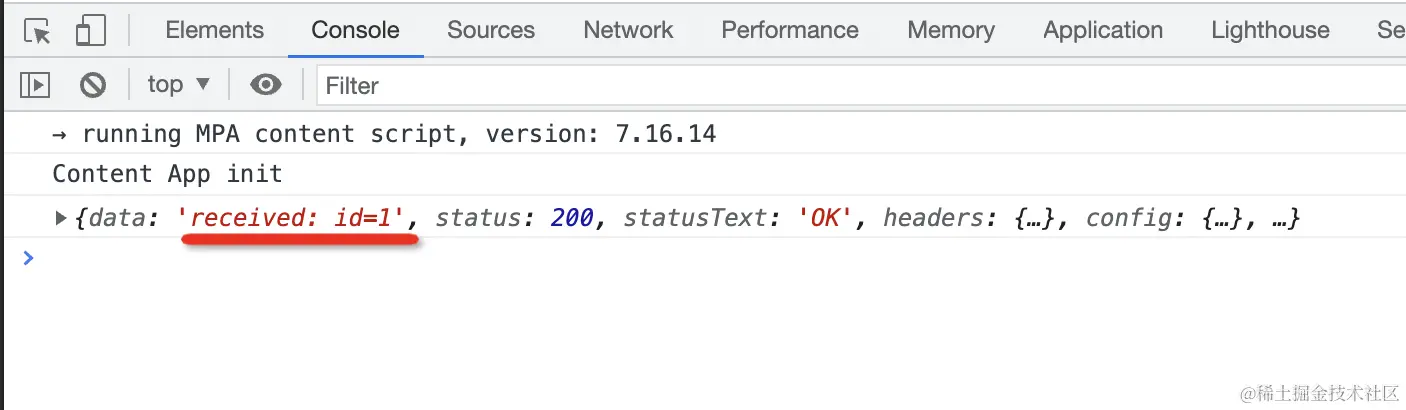Open the Performance tab
The height and width of the screenshot is (410, 1406).
[x=789, y=31]
